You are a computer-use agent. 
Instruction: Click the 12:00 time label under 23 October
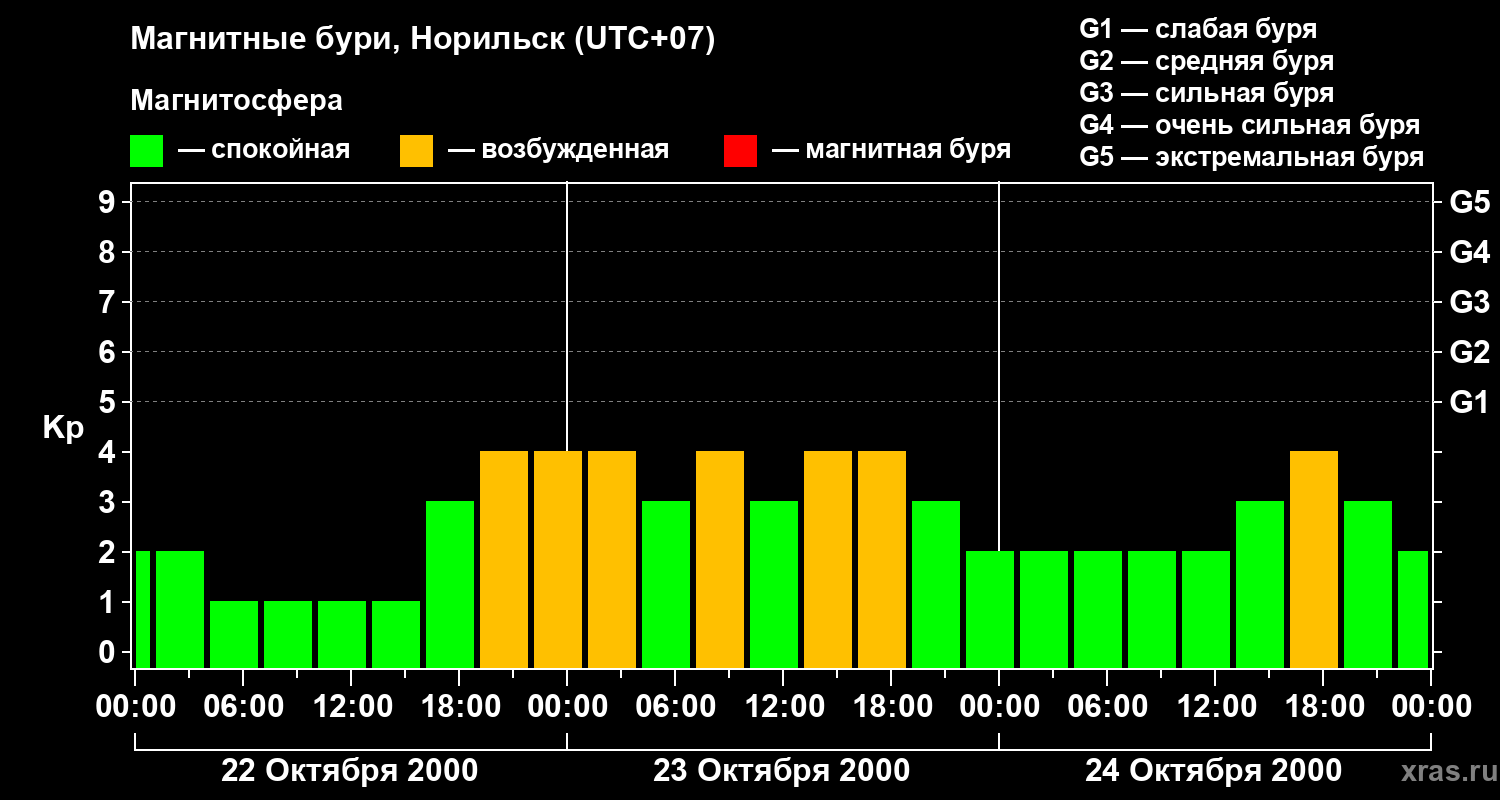click(x=783, y=707)
